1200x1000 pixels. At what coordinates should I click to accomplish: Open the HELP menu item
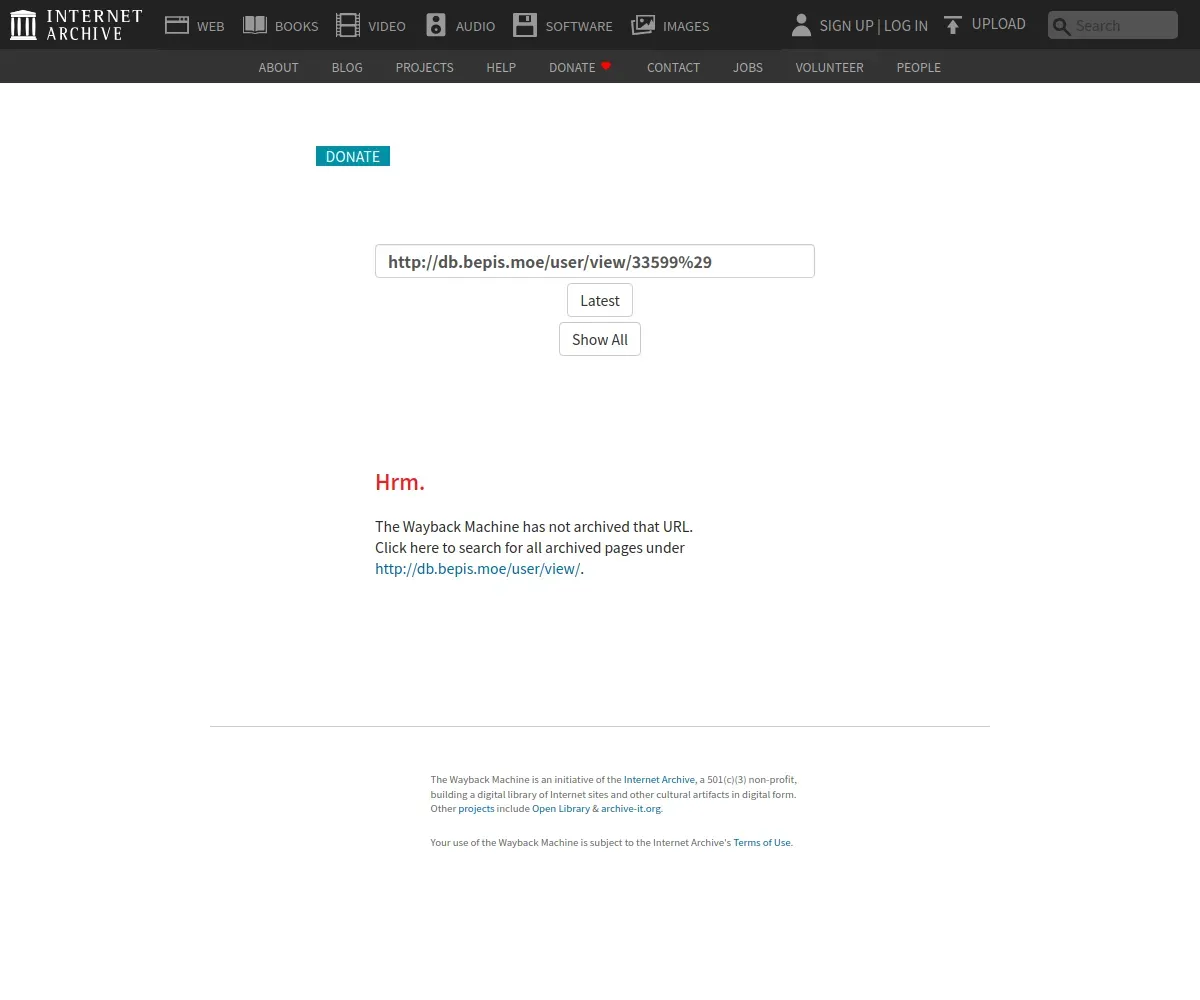coord(501,67)
